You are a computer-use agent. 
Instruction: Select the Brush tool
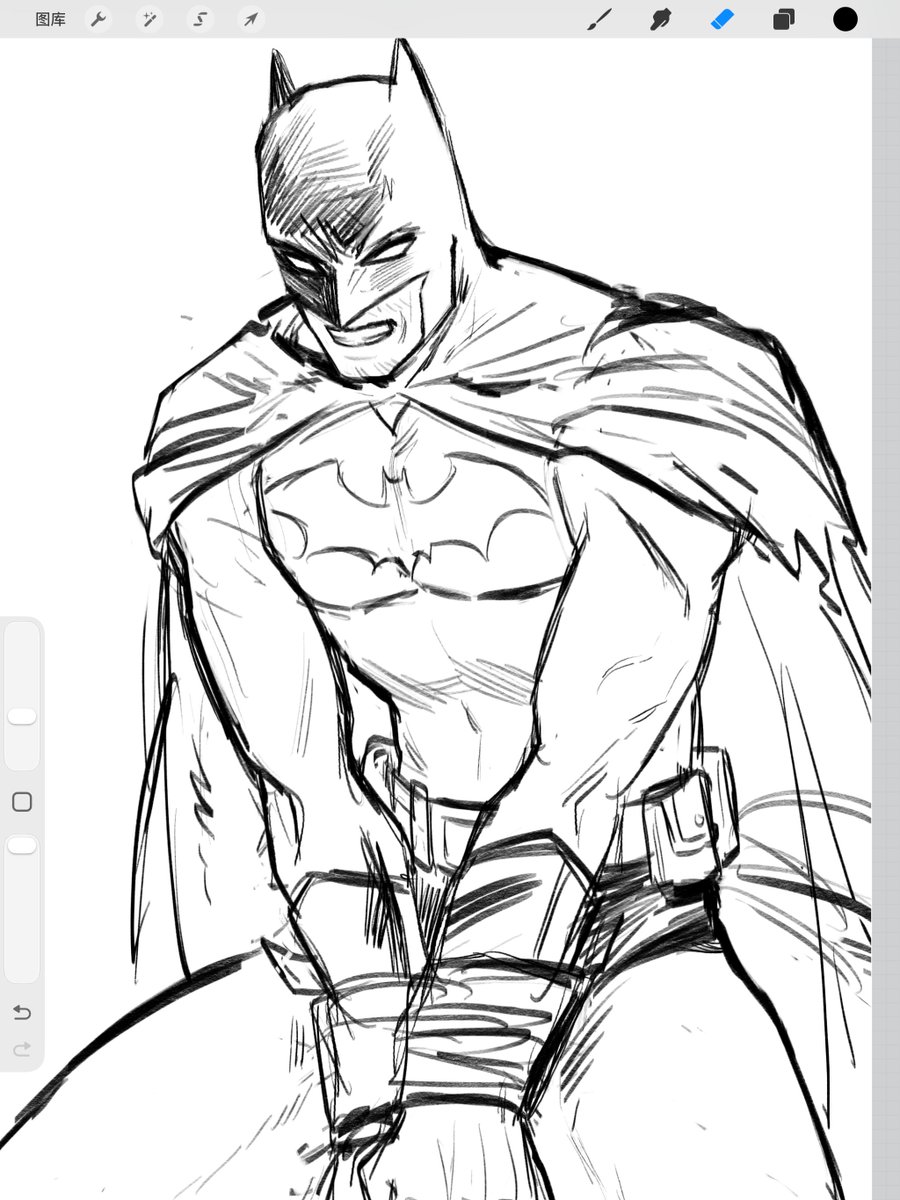[x=599, y=19]
